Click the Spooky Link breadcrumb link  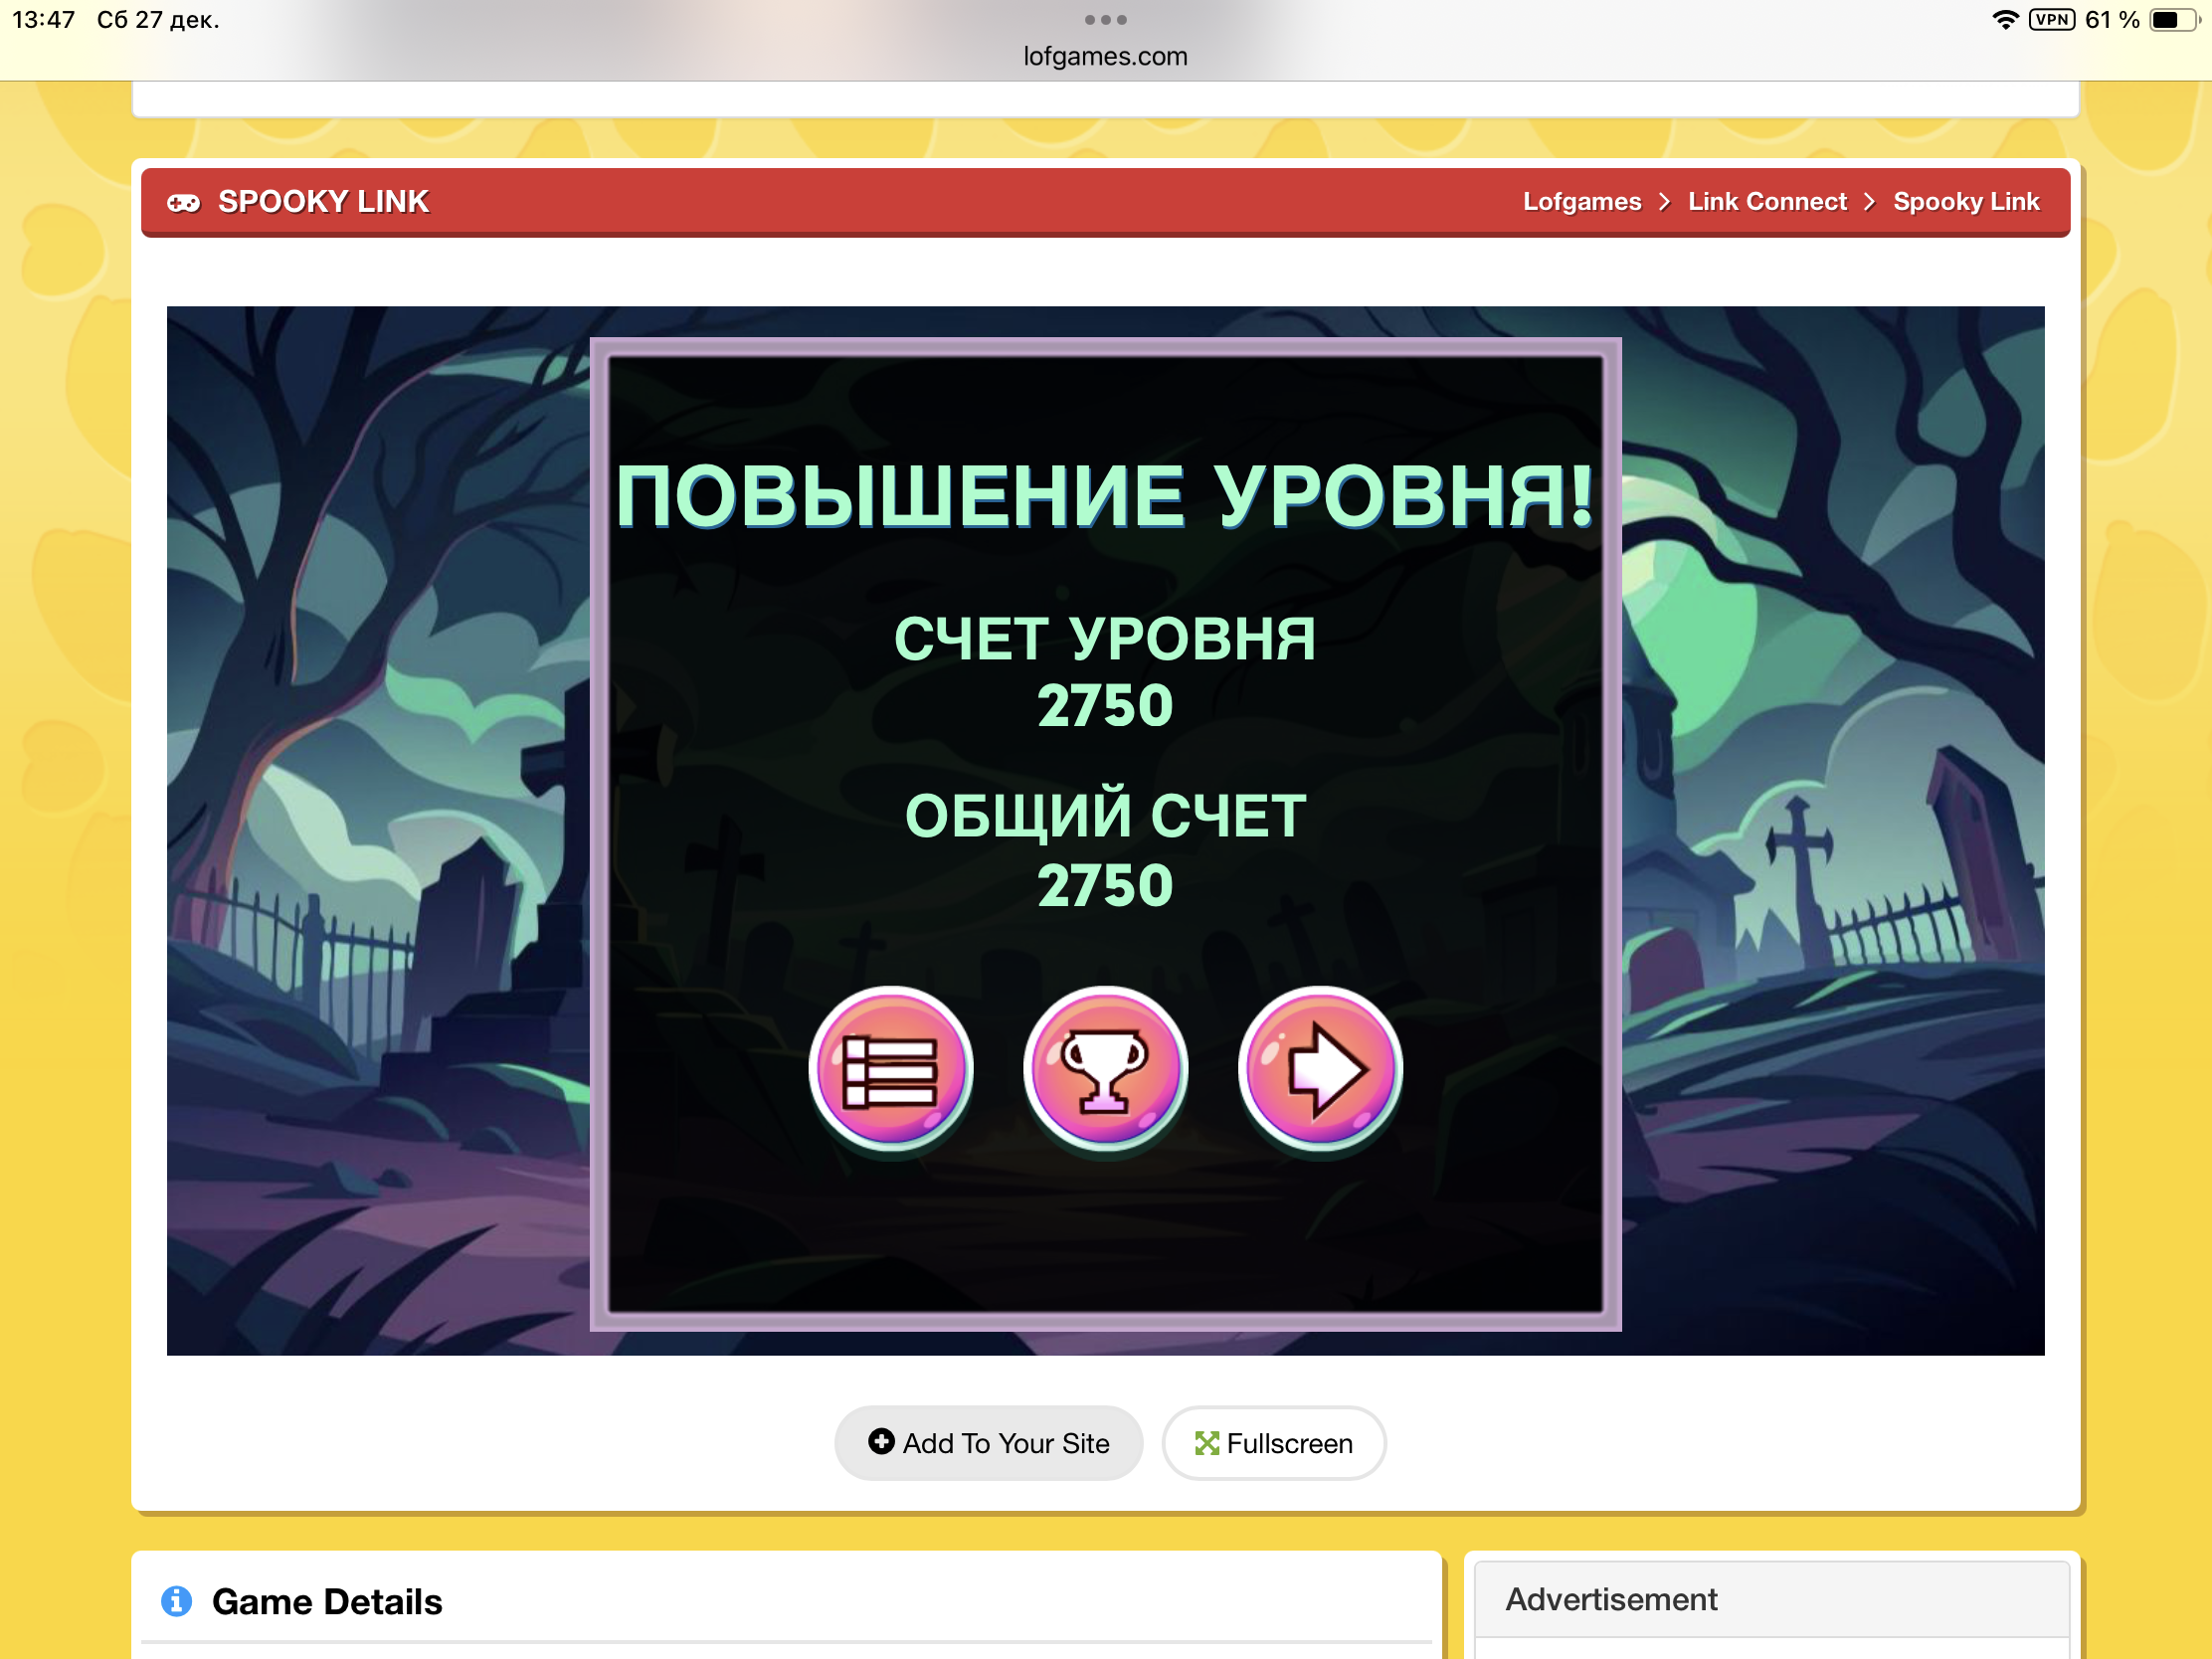[1965, 202]
